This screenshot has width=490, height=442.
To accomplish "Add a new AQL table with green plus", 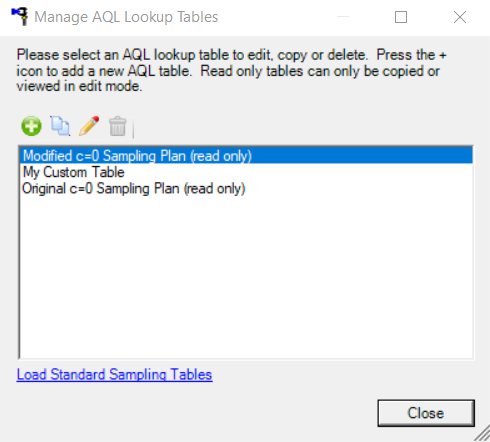I will coord(31,126).
